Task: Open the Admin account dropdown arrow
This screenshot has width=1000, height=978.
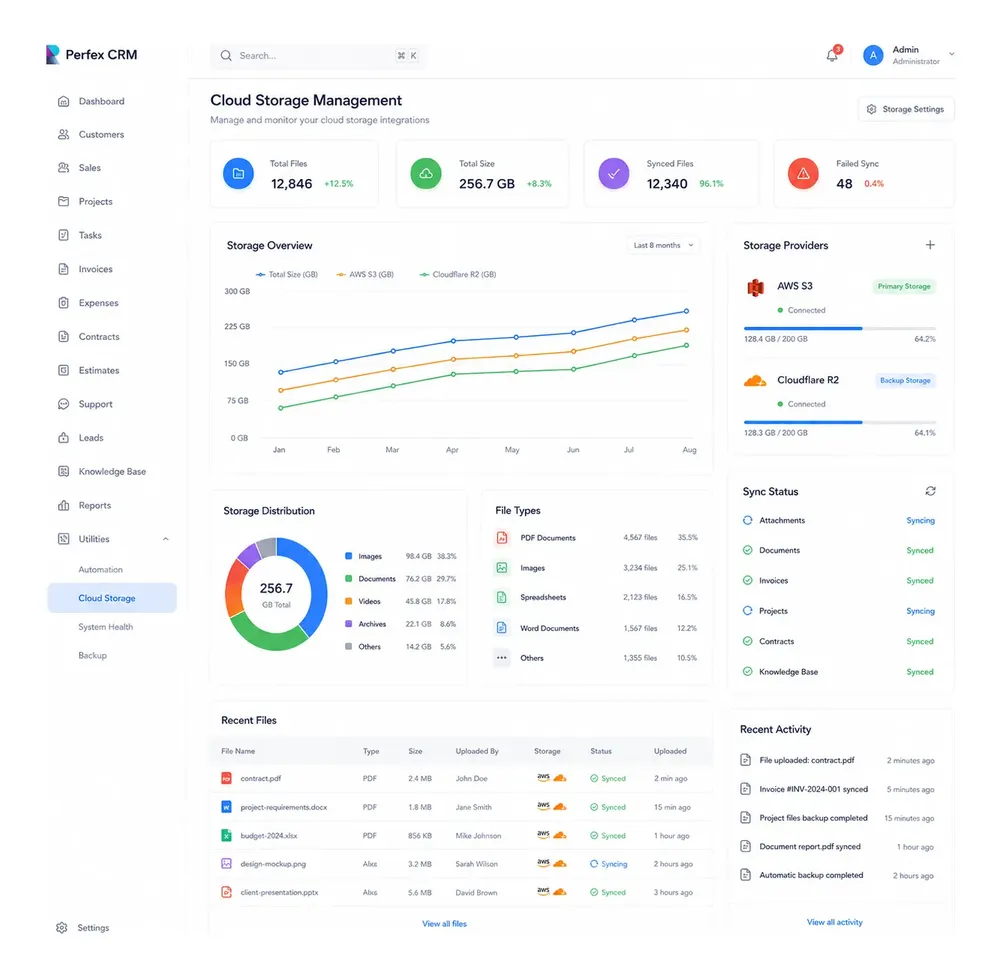Action: coord(952,55)
